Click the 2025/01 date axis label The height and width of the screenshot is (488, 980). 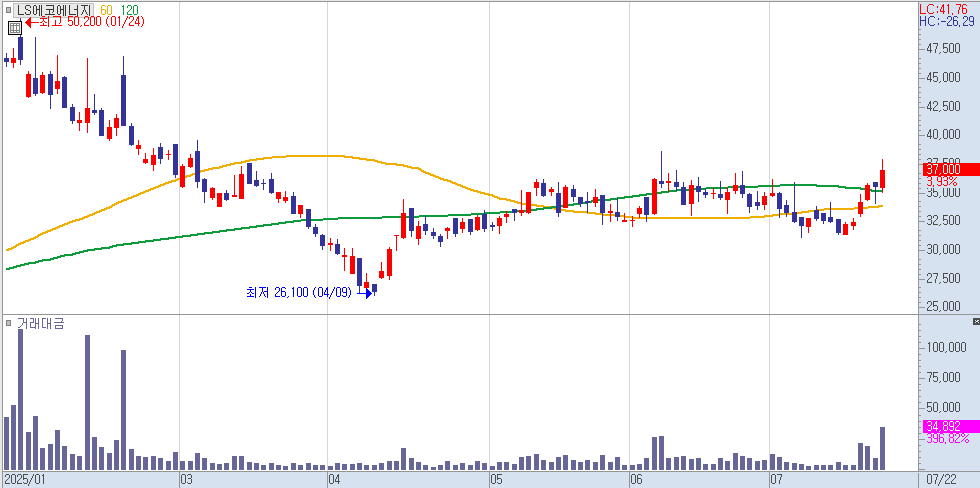25,480
